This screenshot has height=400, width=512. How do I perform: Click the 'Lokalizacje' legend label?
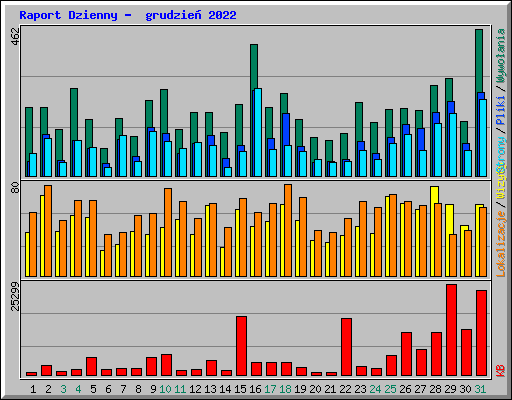click(501, 244)
